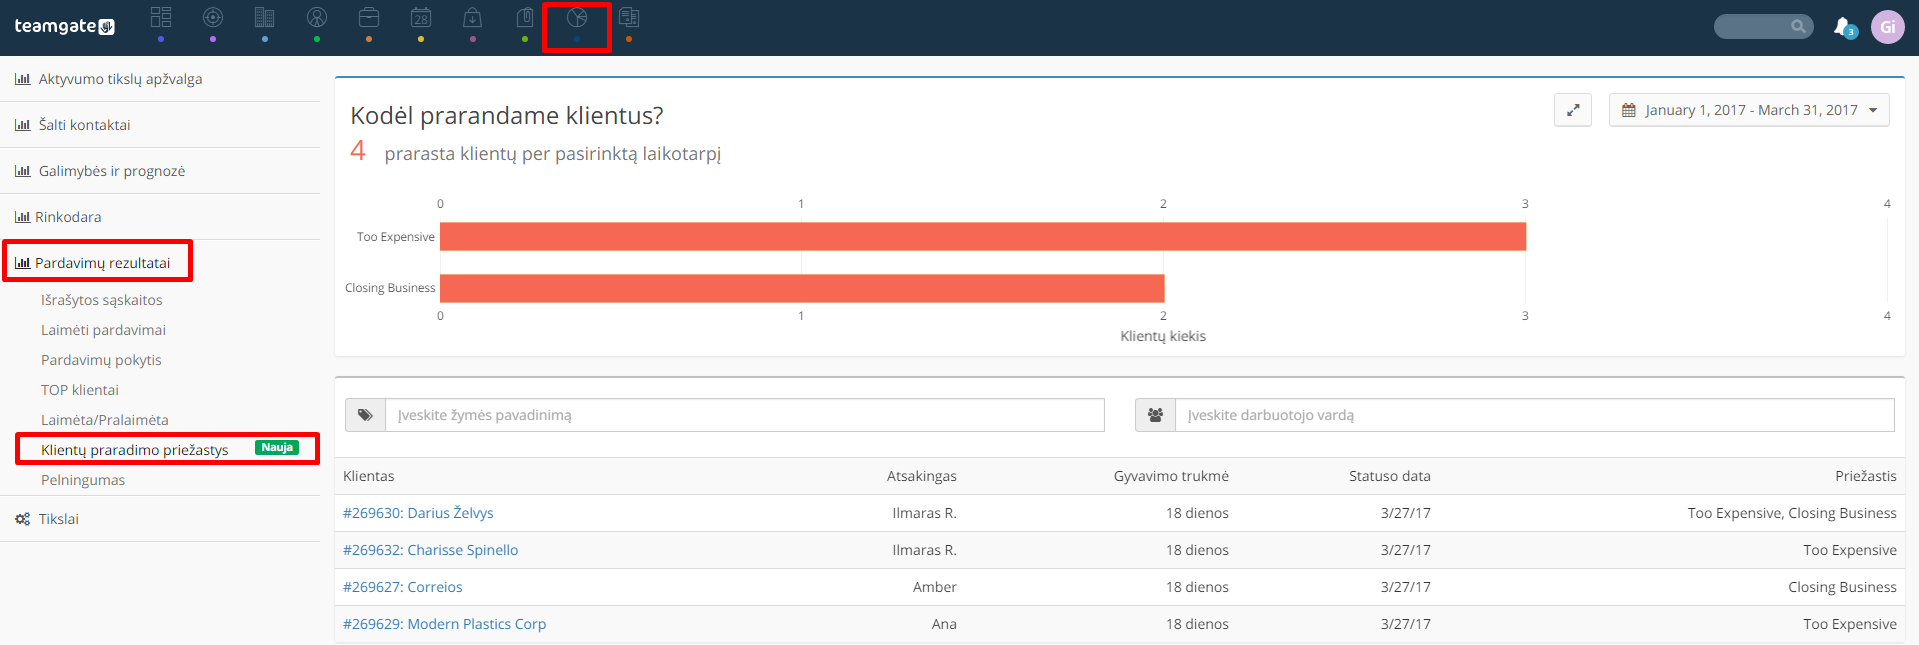Click the notification bell icon
This screenshot has width=1919, height=645.
point(1843,26)
